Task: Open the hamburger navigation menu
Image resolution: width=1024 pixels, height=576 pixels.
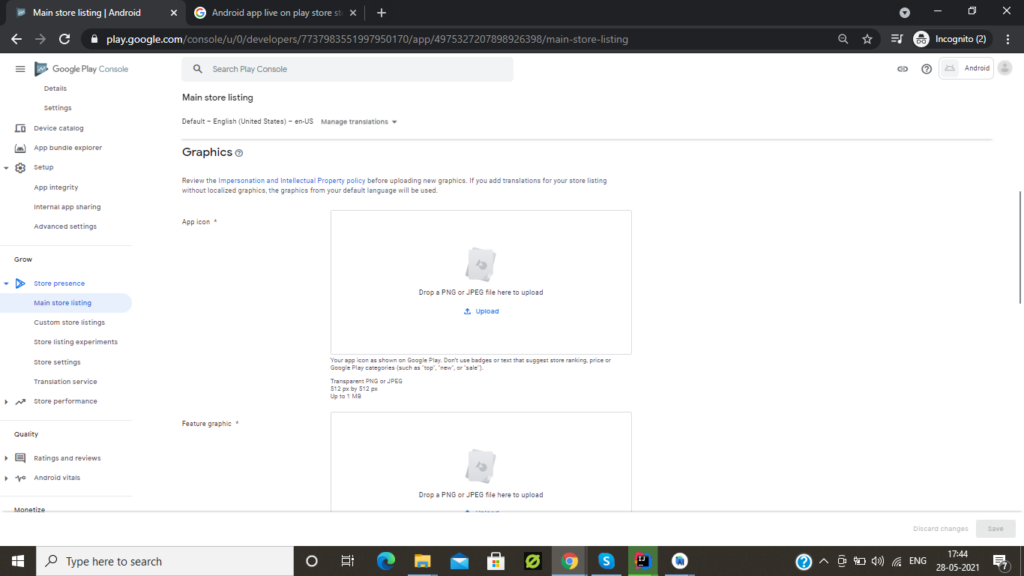Action: 19,68
